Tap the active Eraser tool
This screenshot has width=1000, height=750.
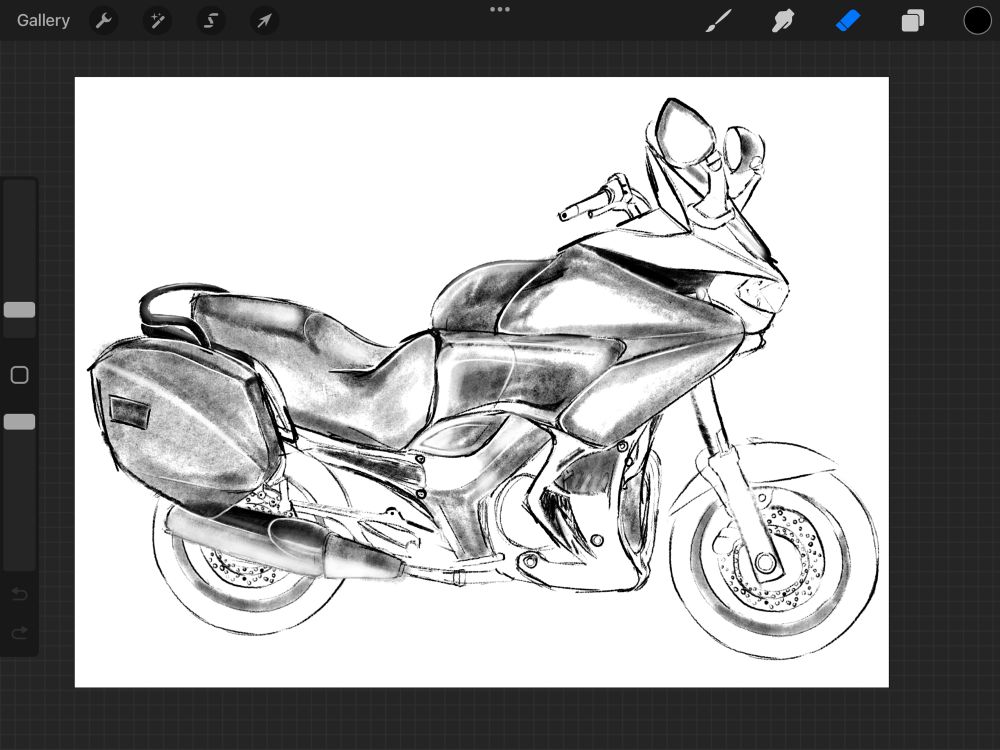pyautogui.click(x=848, y=20)
